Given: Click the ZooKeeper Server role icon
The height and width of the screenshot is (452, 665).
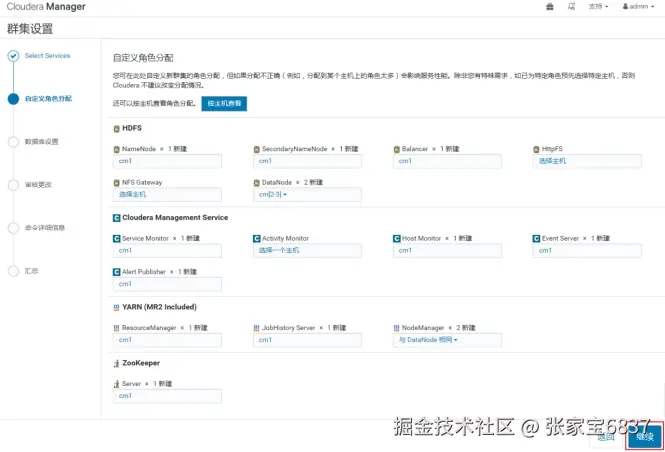Looking at the screenshot, I should coord(117,384).
